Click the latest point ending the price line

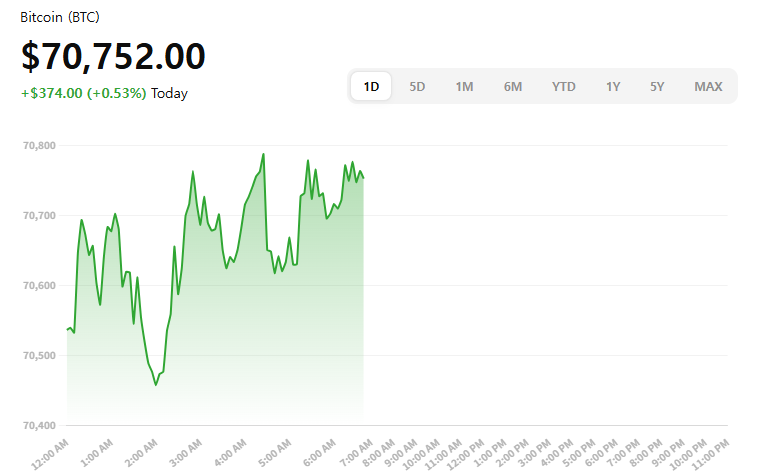pos(363,178)
